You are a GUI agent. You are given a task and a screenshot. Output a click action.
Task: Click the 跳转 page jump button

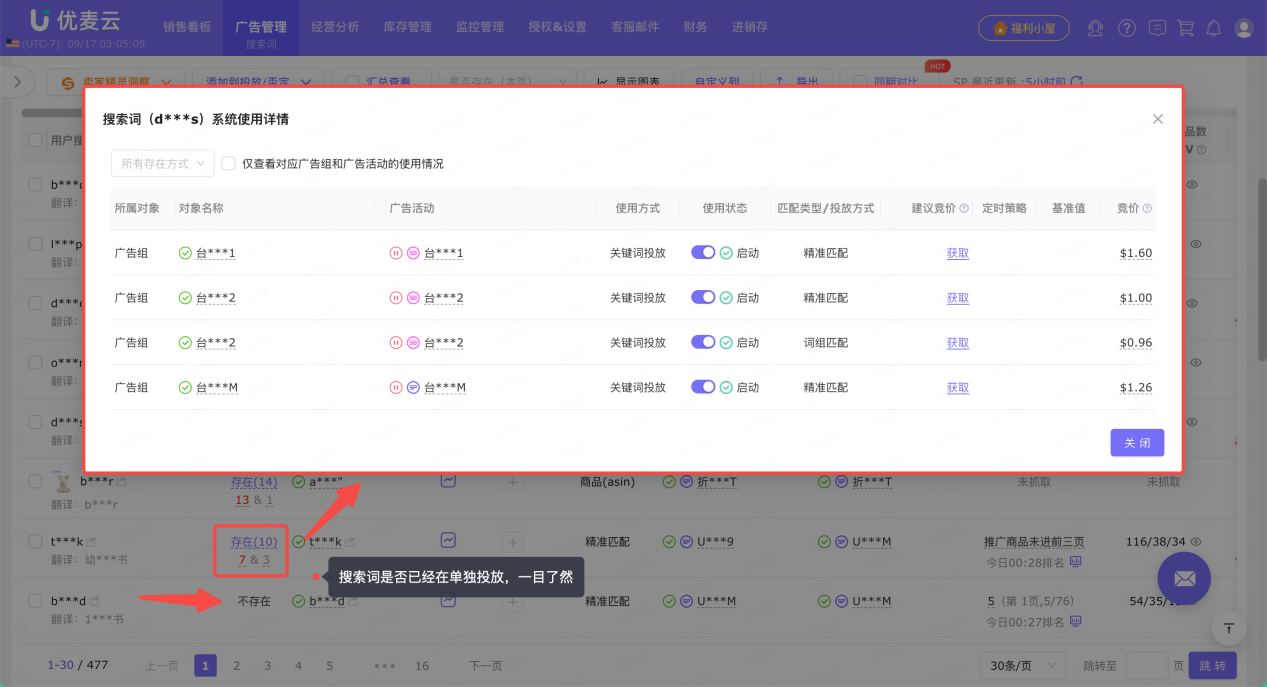click(x=1211, y=664)
